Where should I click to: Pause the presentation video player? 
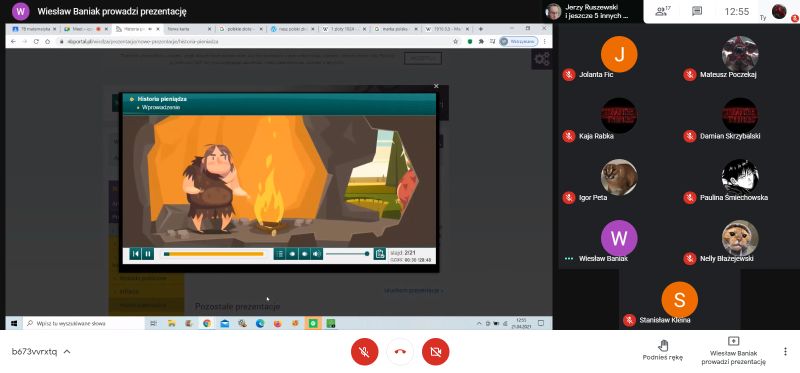coord(148,254)
